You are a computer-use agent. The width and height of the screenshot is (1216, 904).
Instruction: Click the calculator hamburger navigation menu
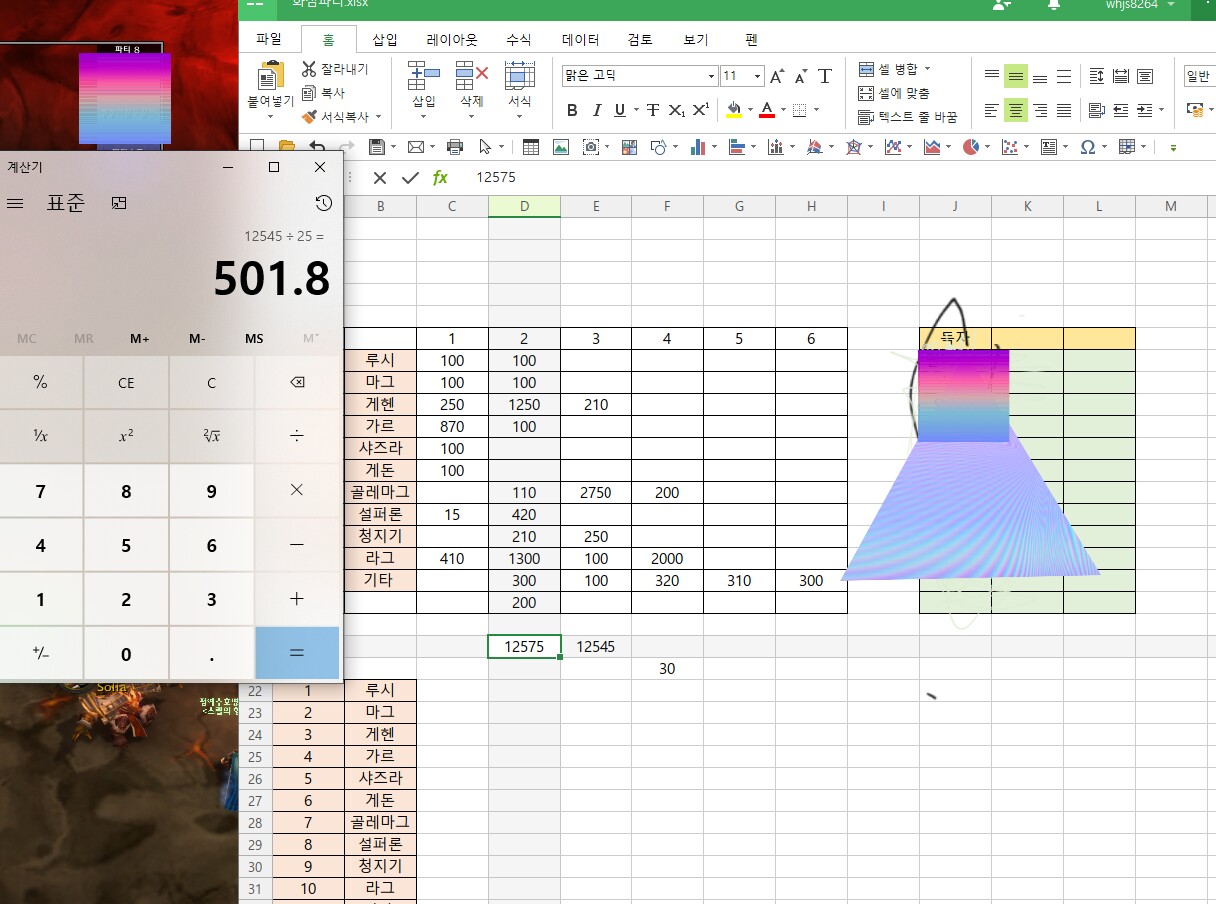point(15,203)
